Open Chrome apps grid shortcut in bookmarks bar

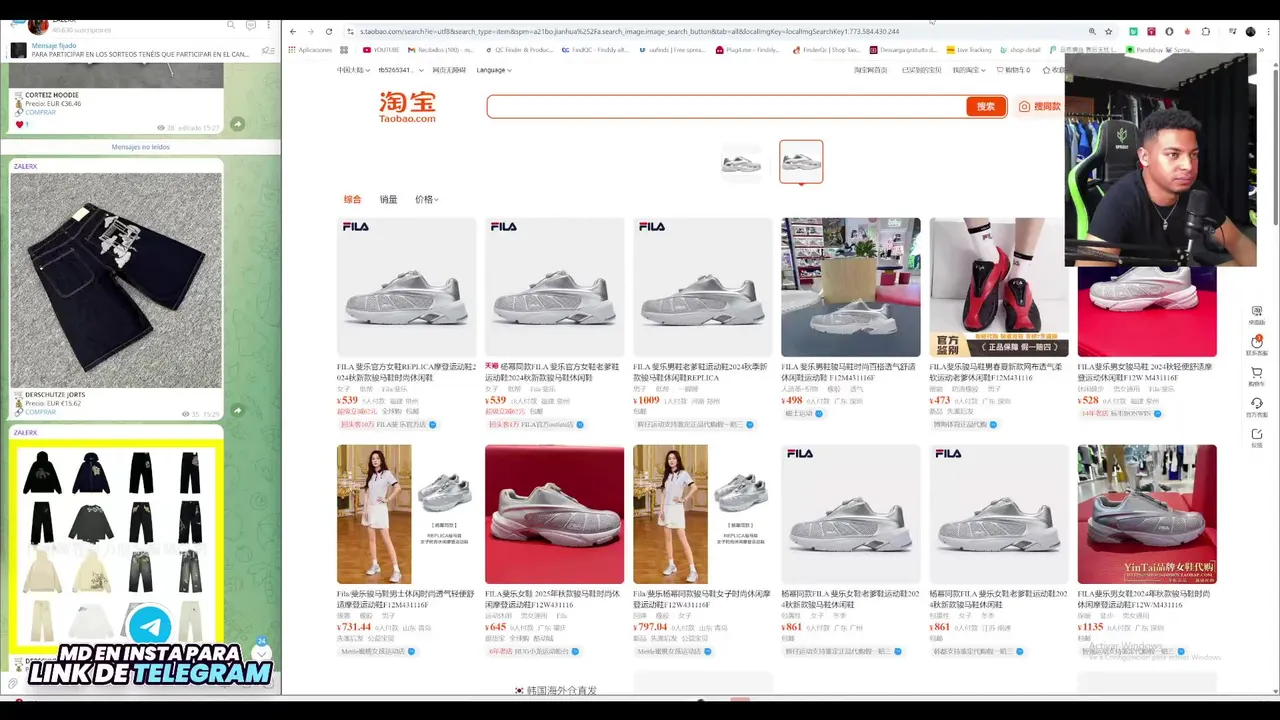point(344,49)
